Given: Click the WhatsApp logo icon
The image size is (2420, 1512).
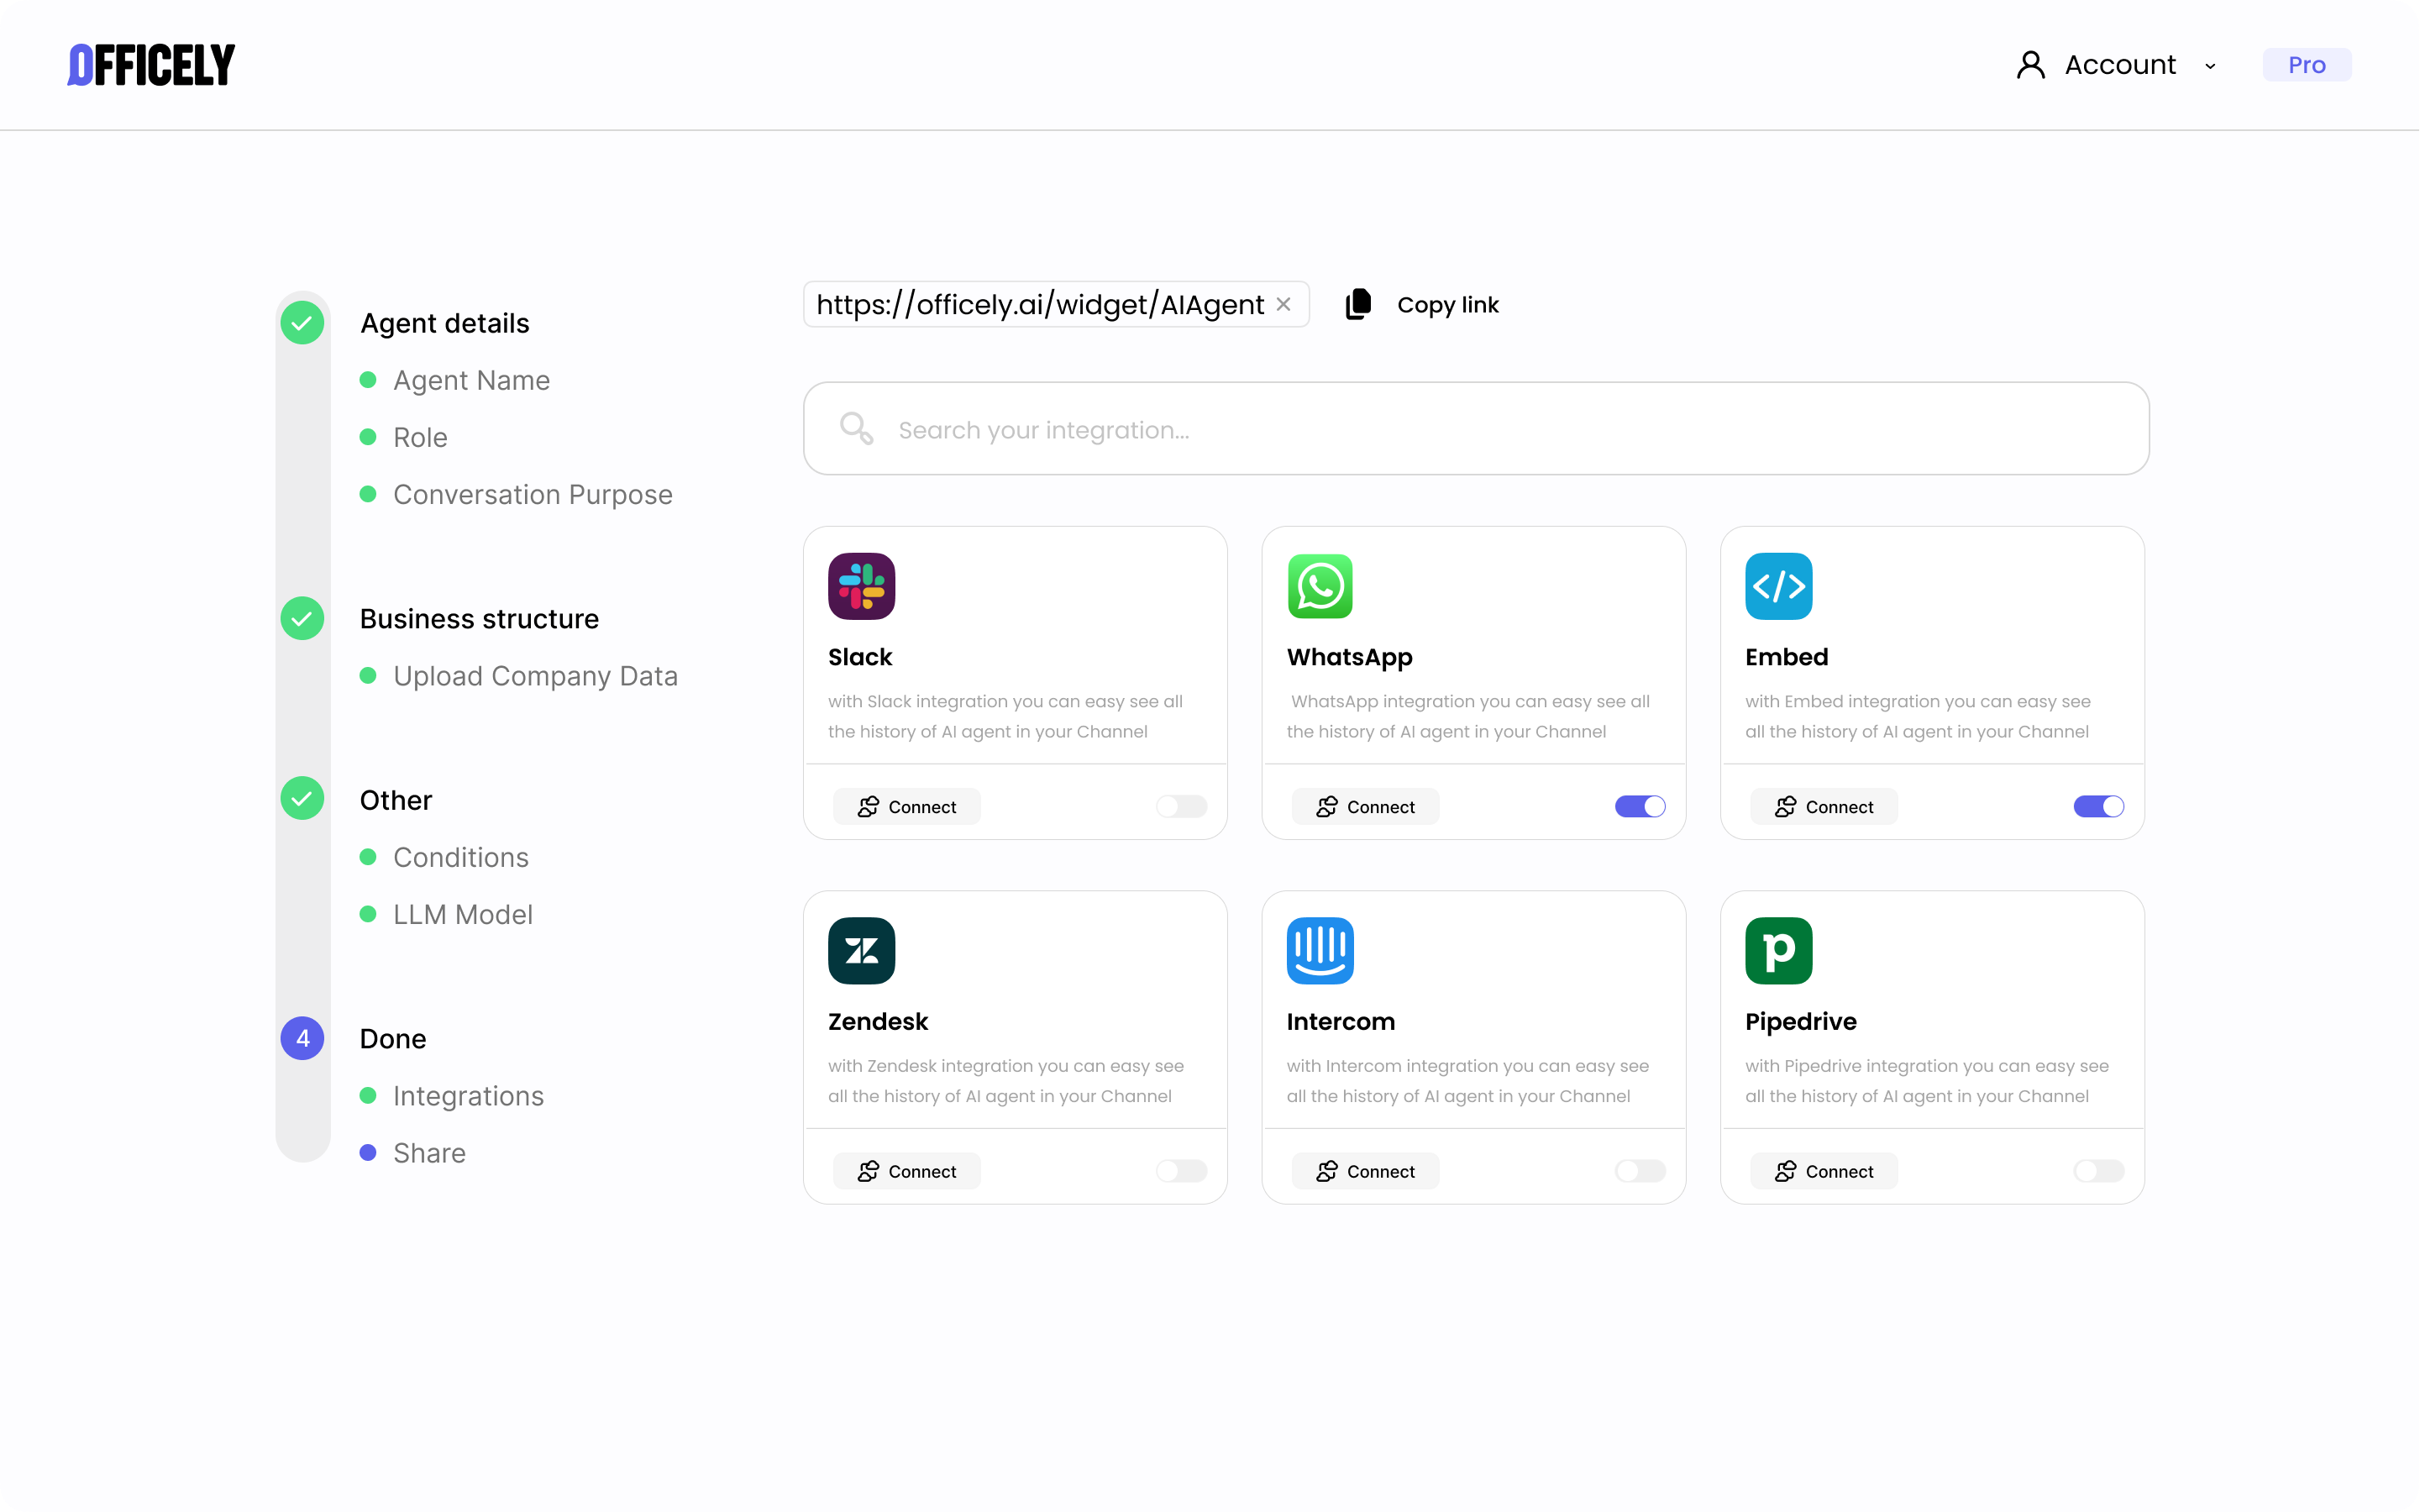Looking at the screenshot, I should pyautogui.click(x=1319, y=586).
